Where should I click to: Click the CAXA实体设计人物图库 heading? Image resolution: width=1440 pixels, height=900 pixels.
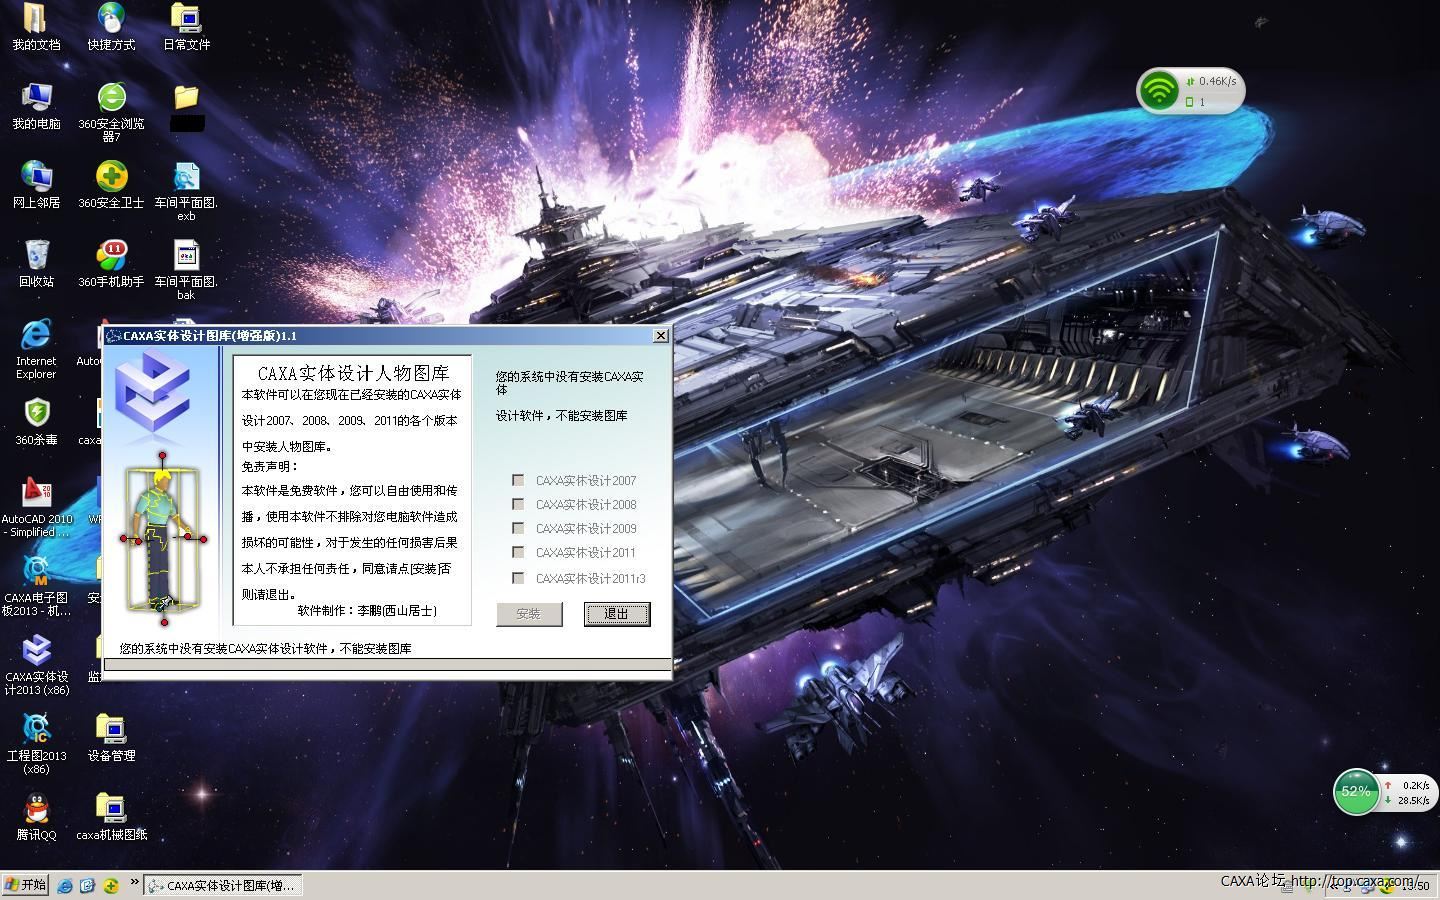click(353, 373)
